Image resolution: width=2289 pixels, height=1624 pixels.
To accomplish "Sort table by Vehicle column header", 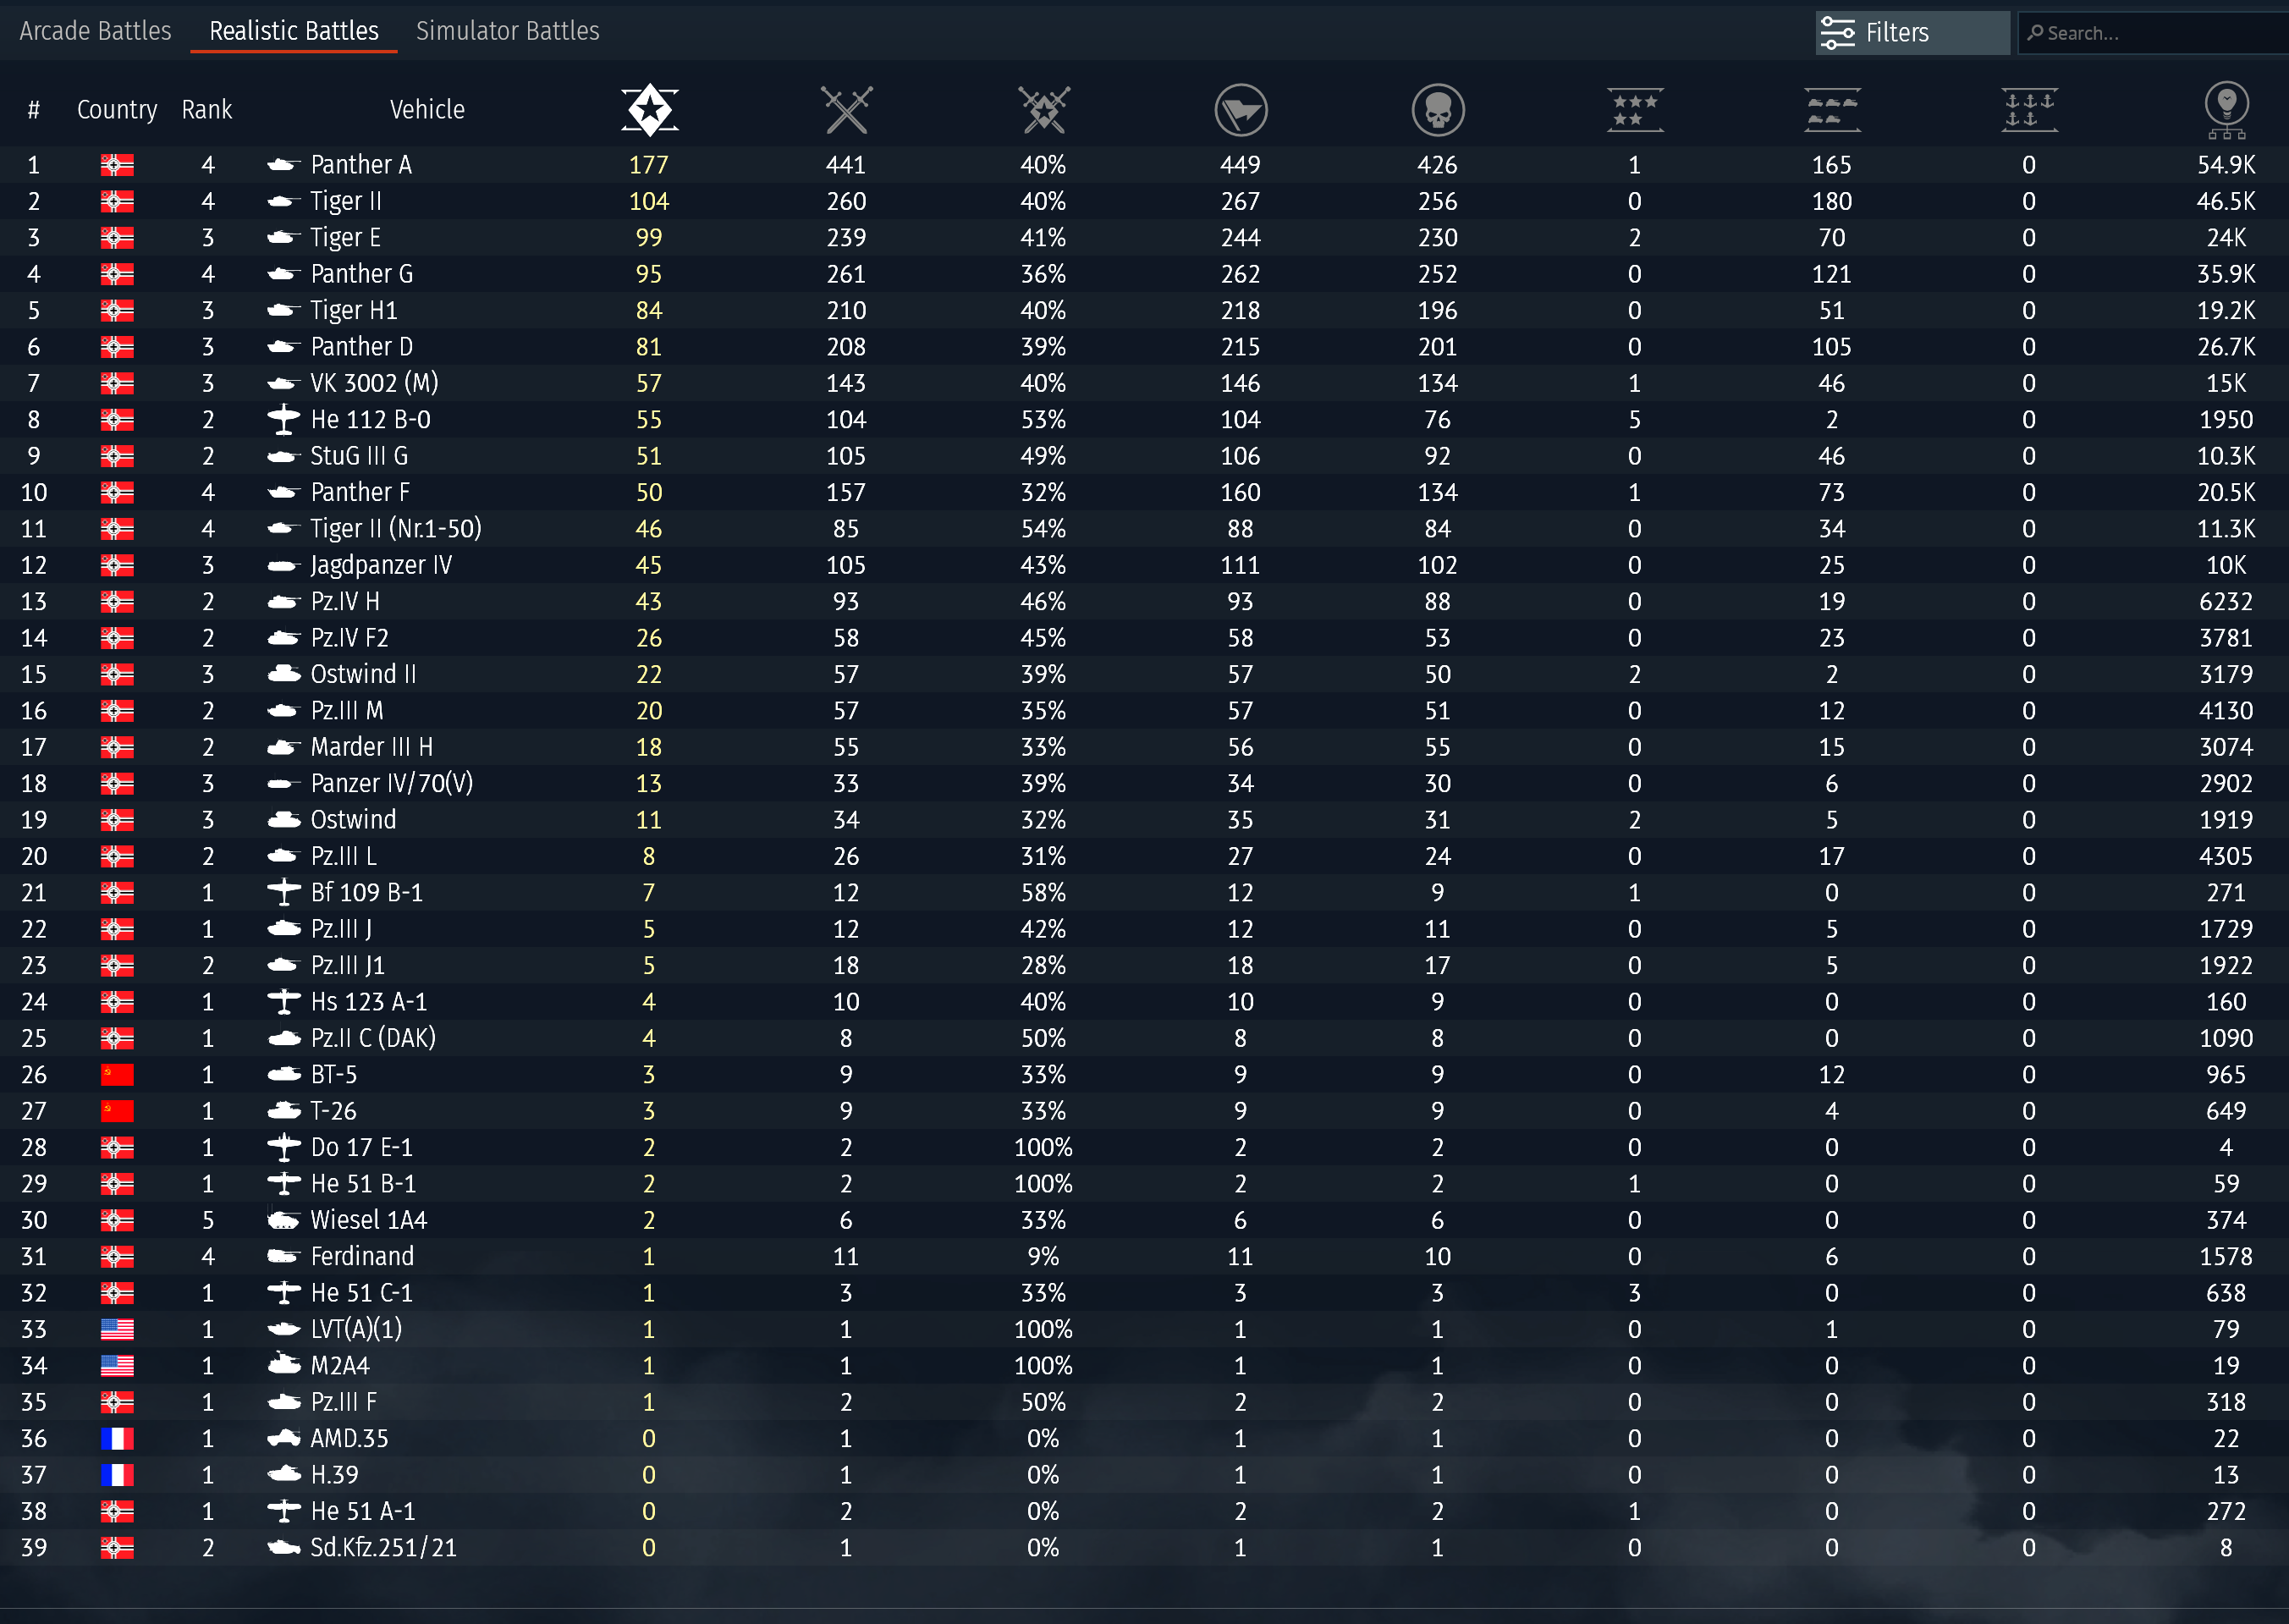I will pos(427,109).
